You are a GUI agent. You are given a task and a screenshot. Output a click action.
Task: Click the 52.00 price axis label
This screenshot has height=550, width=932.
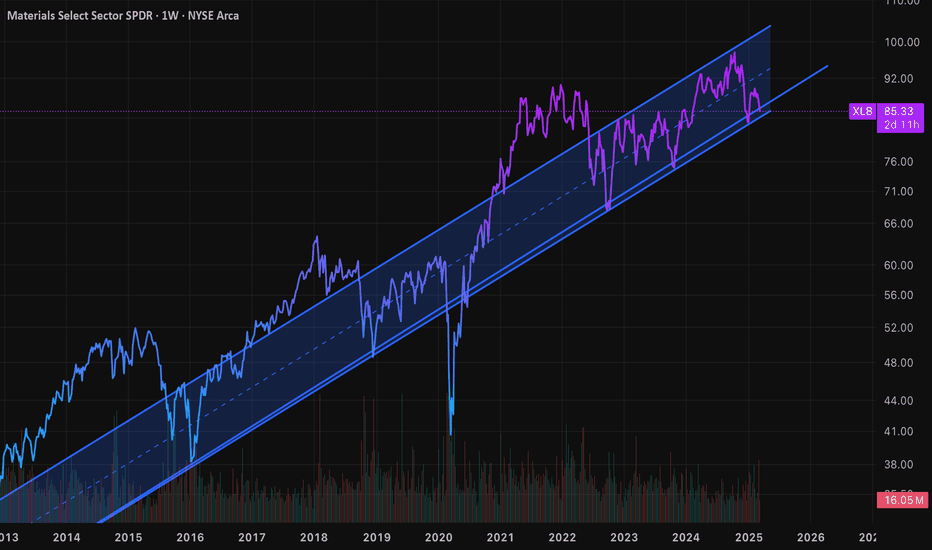(899, 328)
